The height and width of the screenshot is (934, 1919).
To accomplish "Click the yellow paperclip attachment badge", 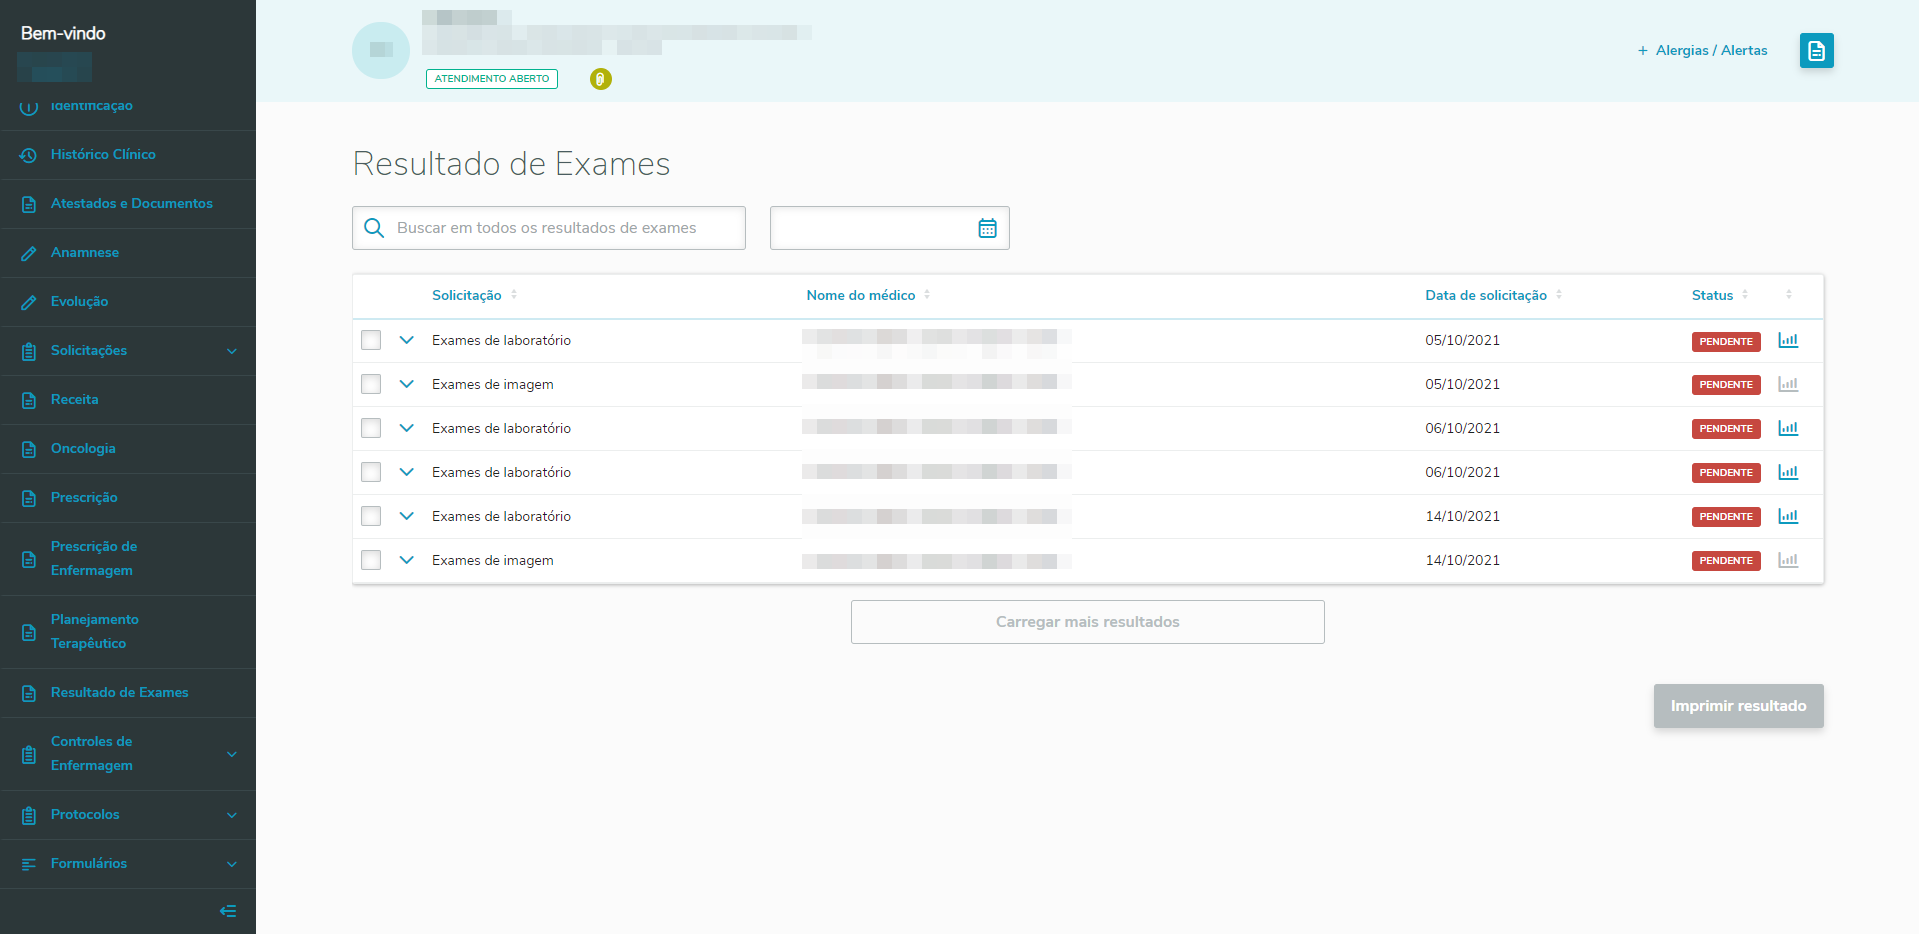I will [600, 79].
